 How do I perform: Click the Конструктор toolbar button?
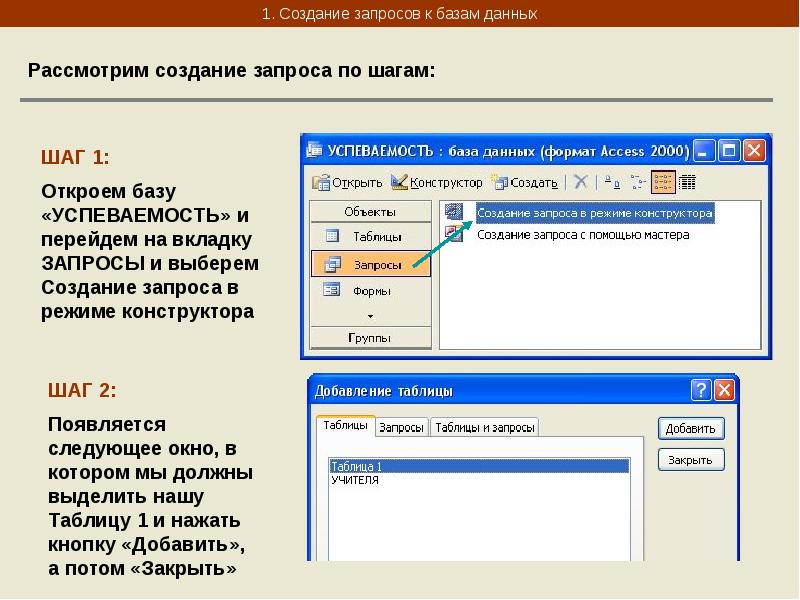pos(437,182)
